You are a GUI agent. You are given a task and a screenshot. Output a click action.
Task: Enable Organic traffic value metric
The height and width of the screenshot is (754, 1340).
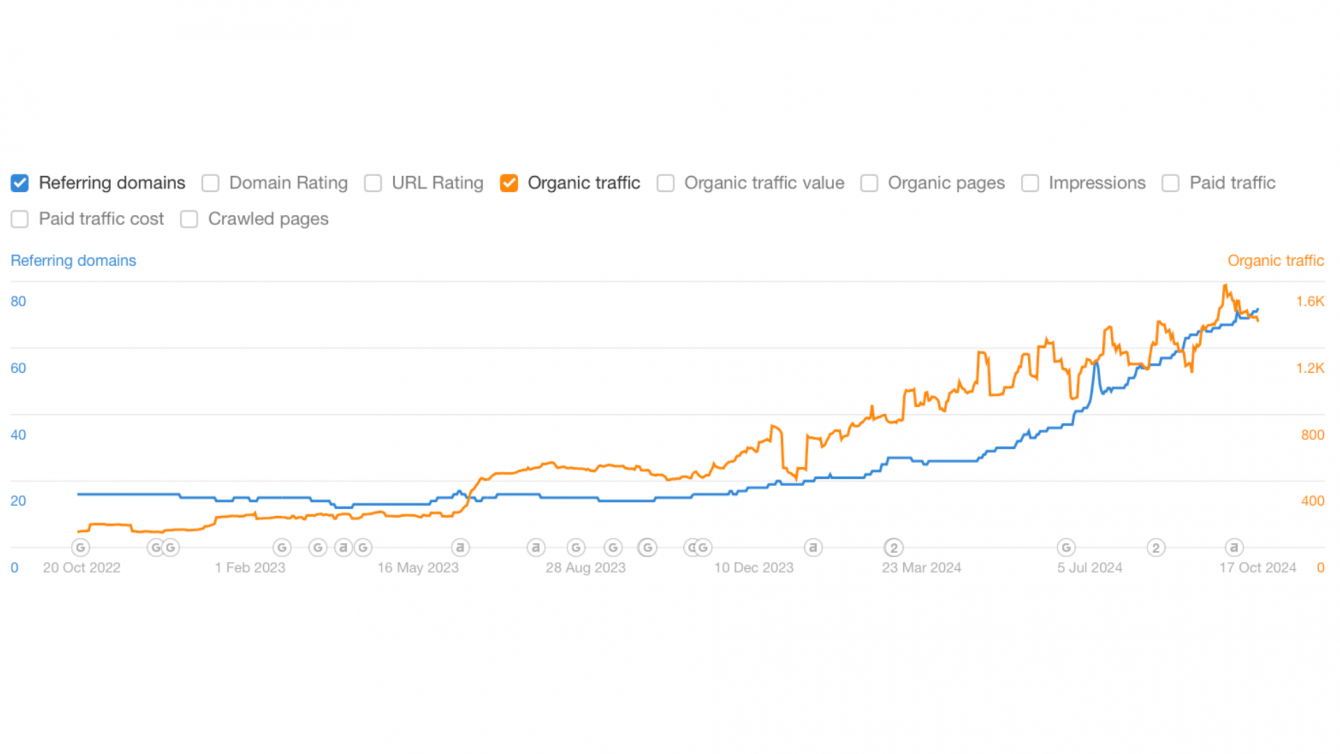[x=665, y=183]
